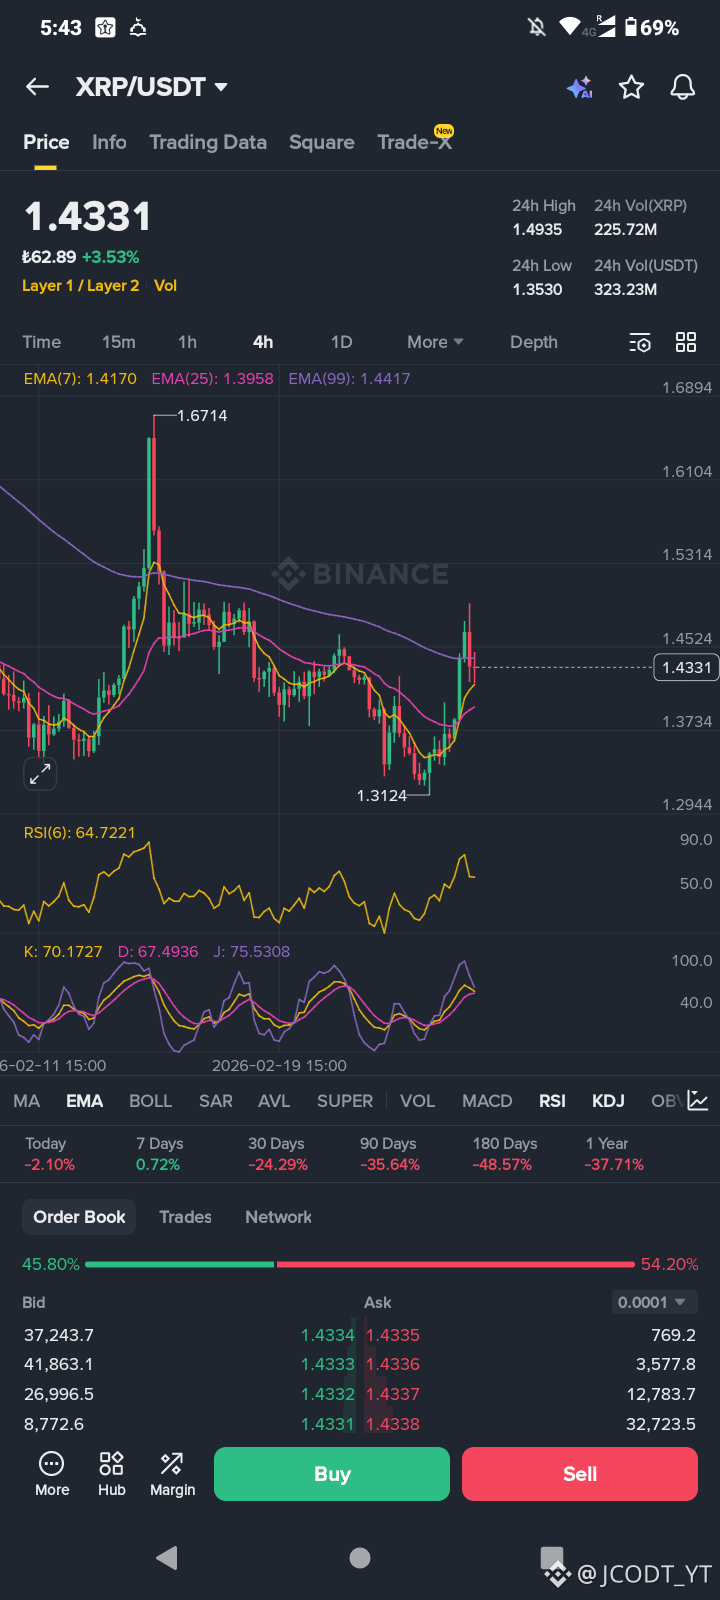This screenshot has height=1600, width=720.
Task: Select the 4h timeframe
Action: tap(263, 342)
